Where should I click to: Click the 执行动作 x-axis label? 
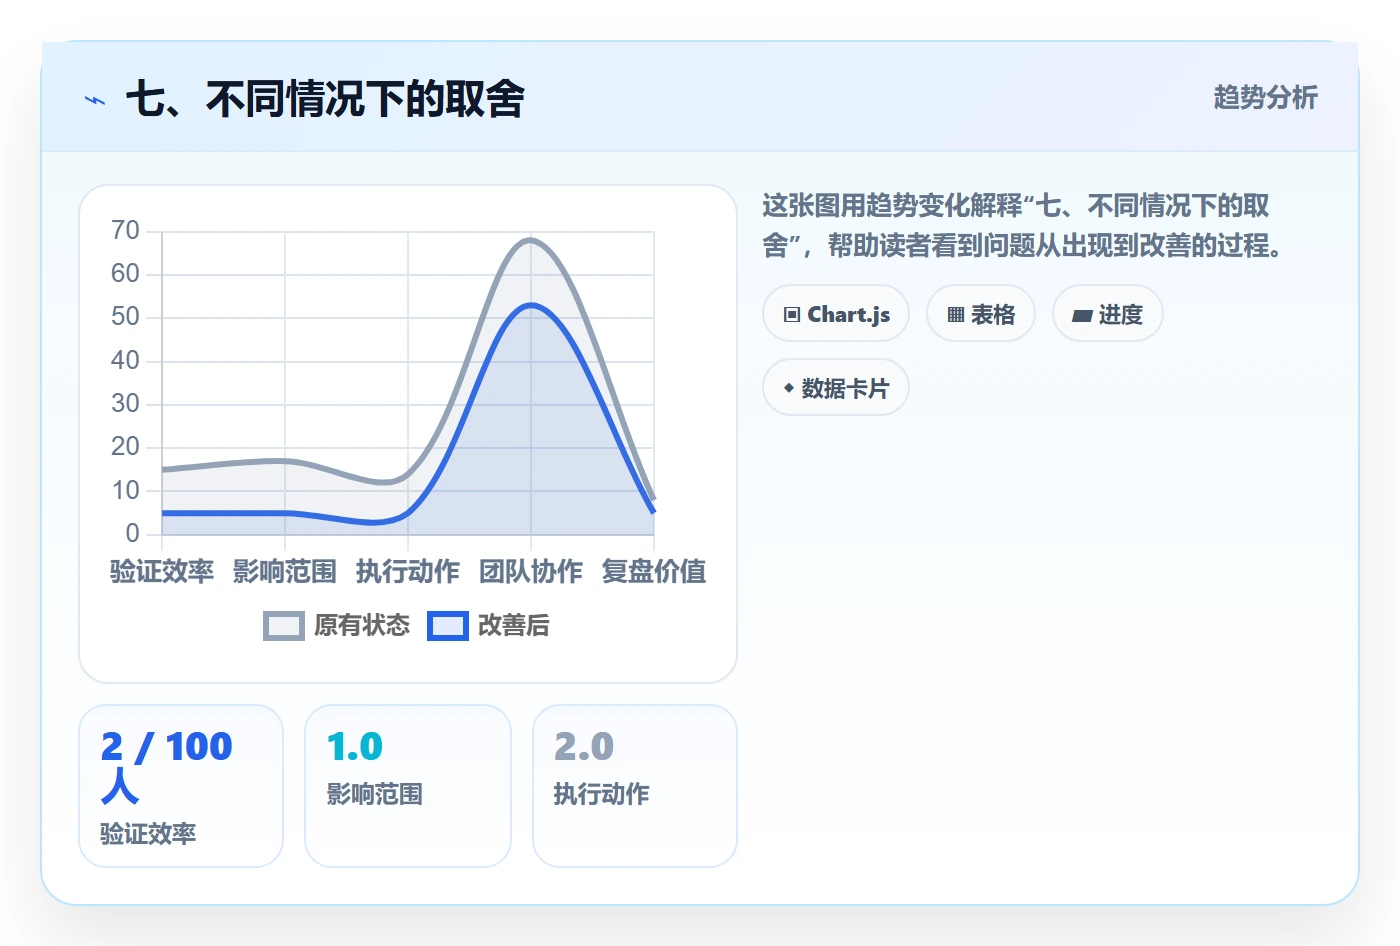(408, 571)
